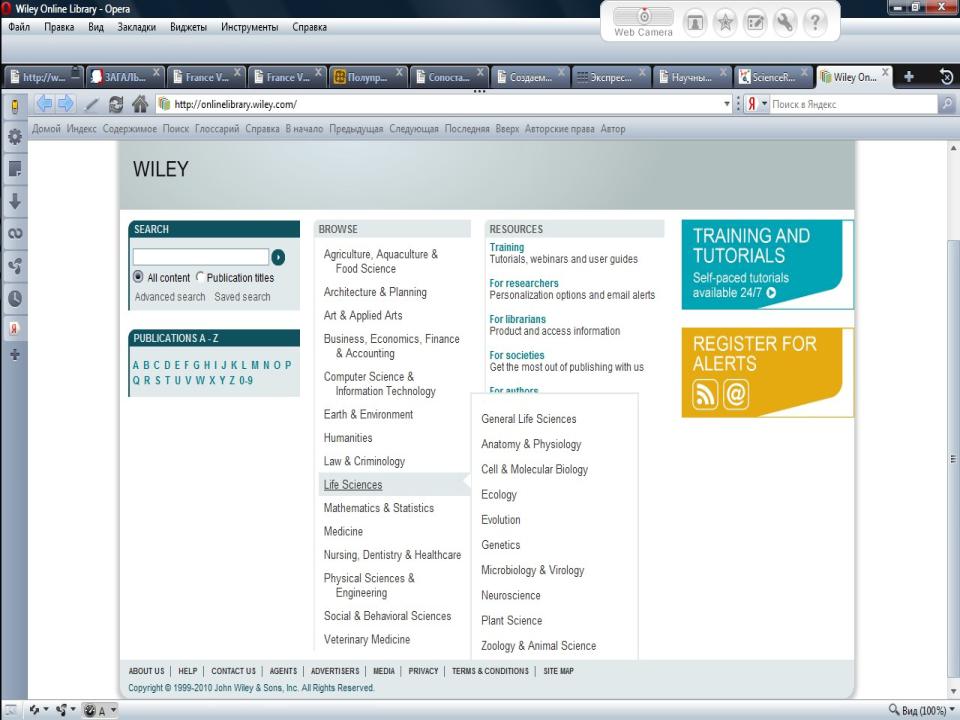Screen dimensions: 960x720
Task: Open the sync status bar dropdown arrow
Action: [46, 710]
